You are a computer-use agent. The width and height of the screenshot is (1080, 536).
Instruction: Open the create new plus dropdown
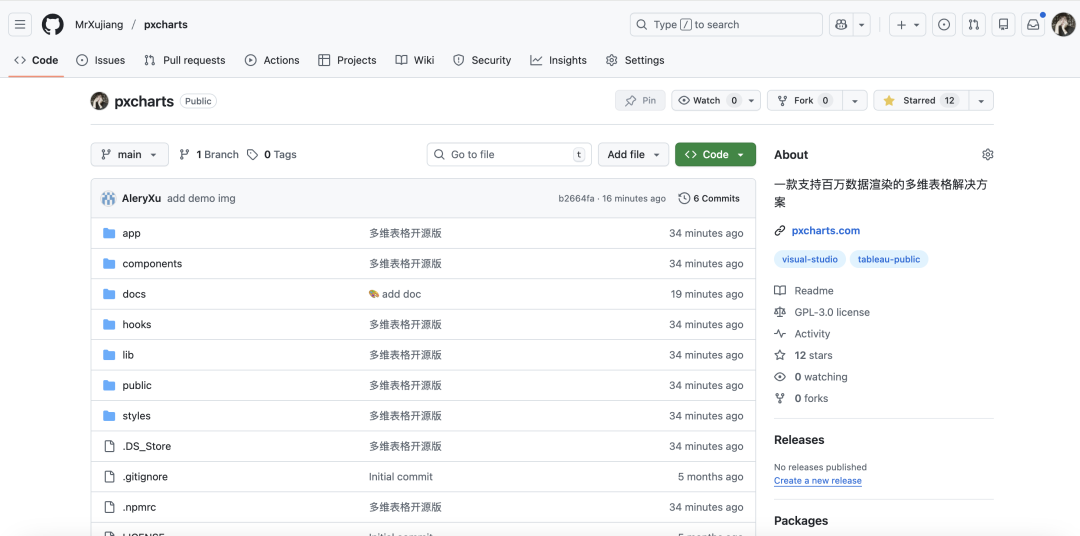tap(907, 25)
